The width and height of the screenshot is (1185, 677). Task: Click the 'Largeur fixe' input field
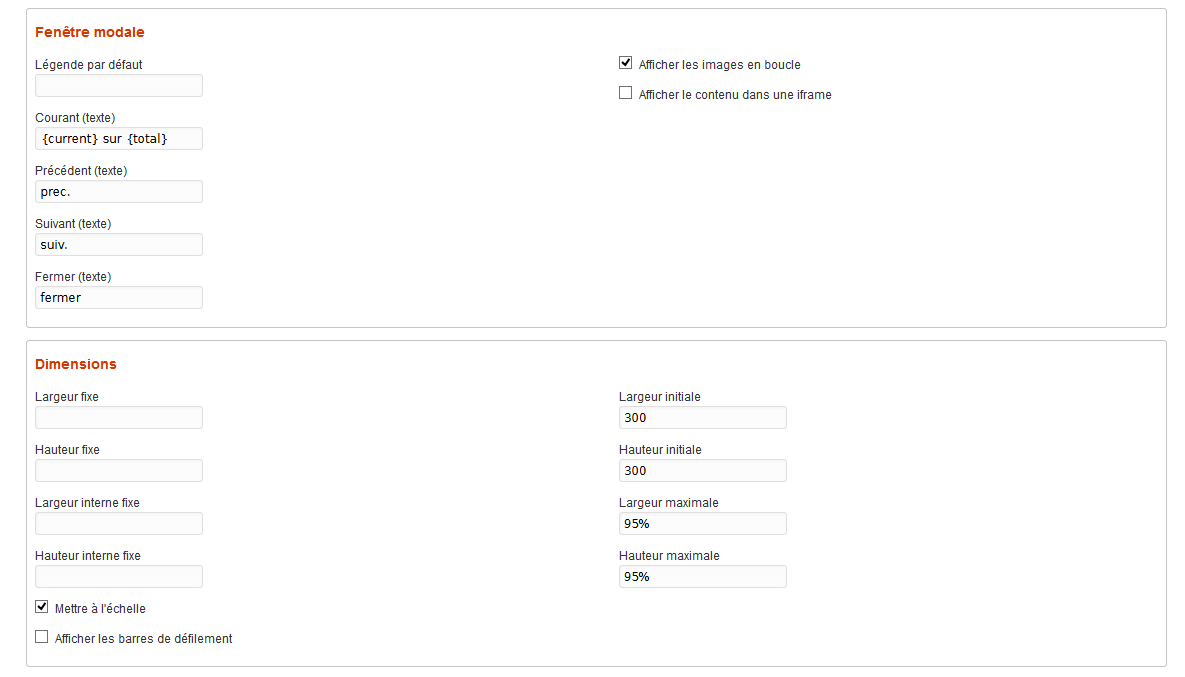119,418
